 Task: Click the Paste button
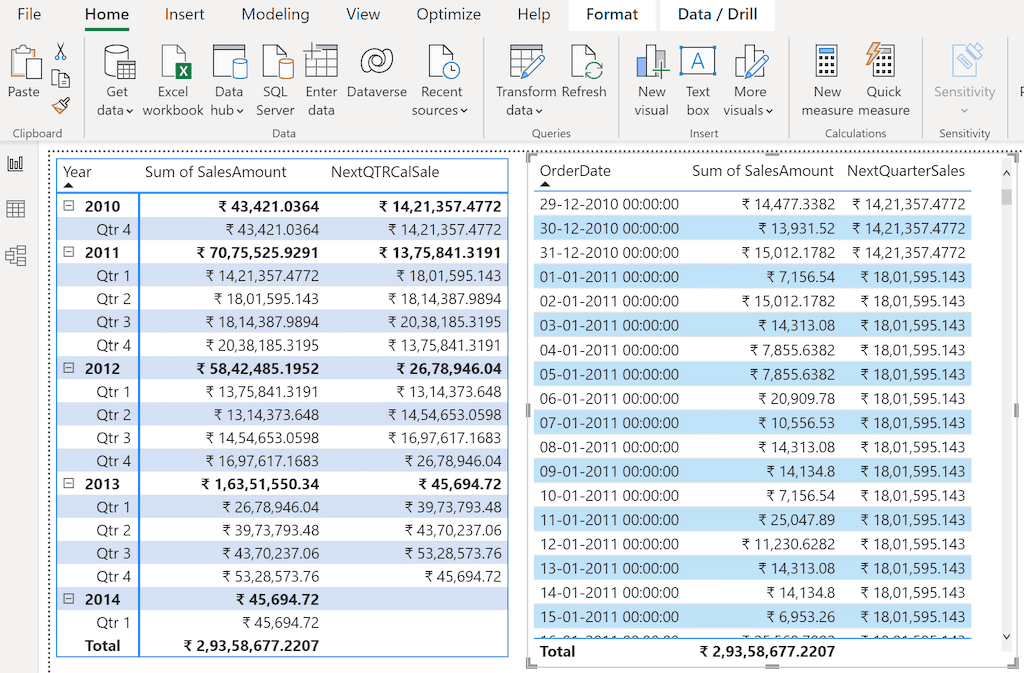pyautogui.click(x=23, y=71)
